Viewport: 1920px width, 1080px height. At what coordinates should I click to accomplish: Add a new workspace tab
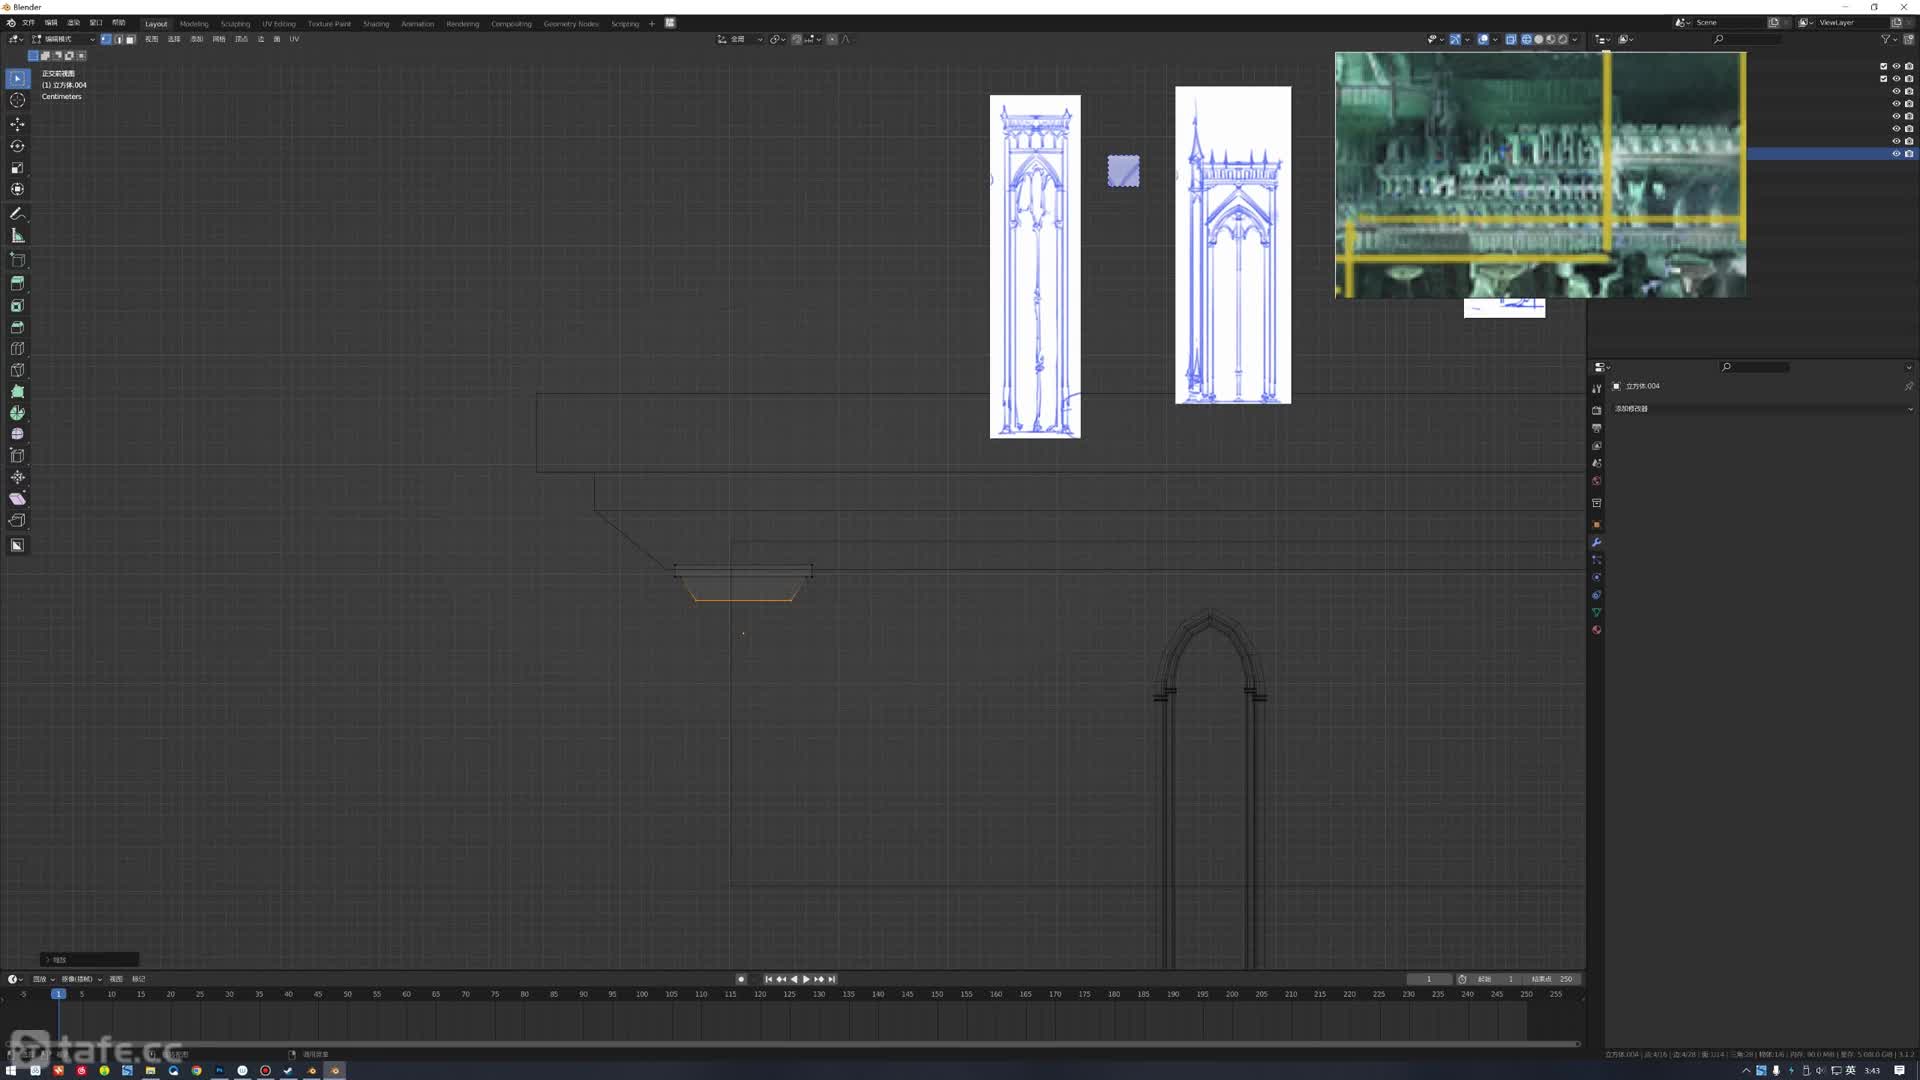pyautogui.click(x=651, y=23)
